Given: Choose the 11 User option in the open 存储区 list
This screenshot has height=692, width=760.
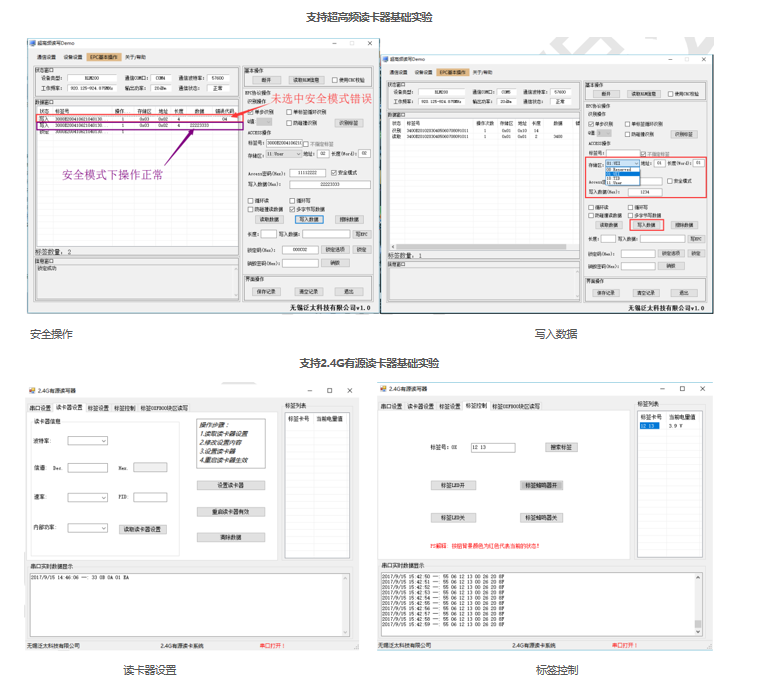Looking at the screenshot, I should point(615,182).
